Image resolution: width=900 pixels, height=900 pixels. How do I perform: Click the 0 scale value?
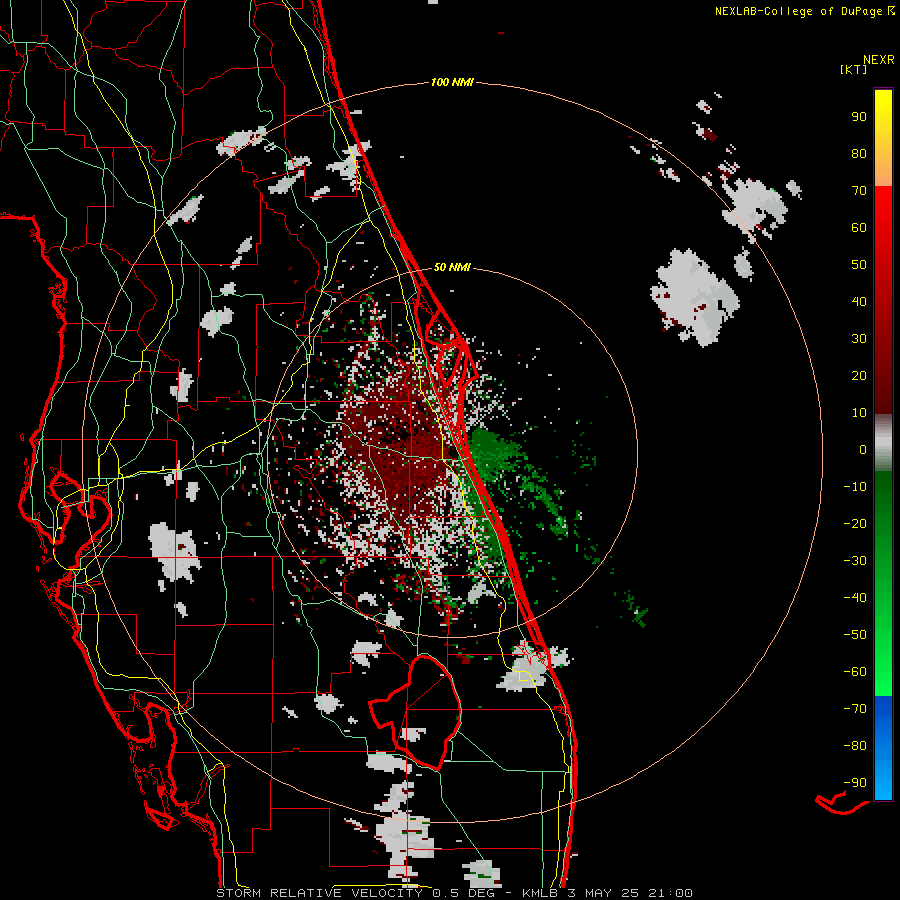(863, 449)
